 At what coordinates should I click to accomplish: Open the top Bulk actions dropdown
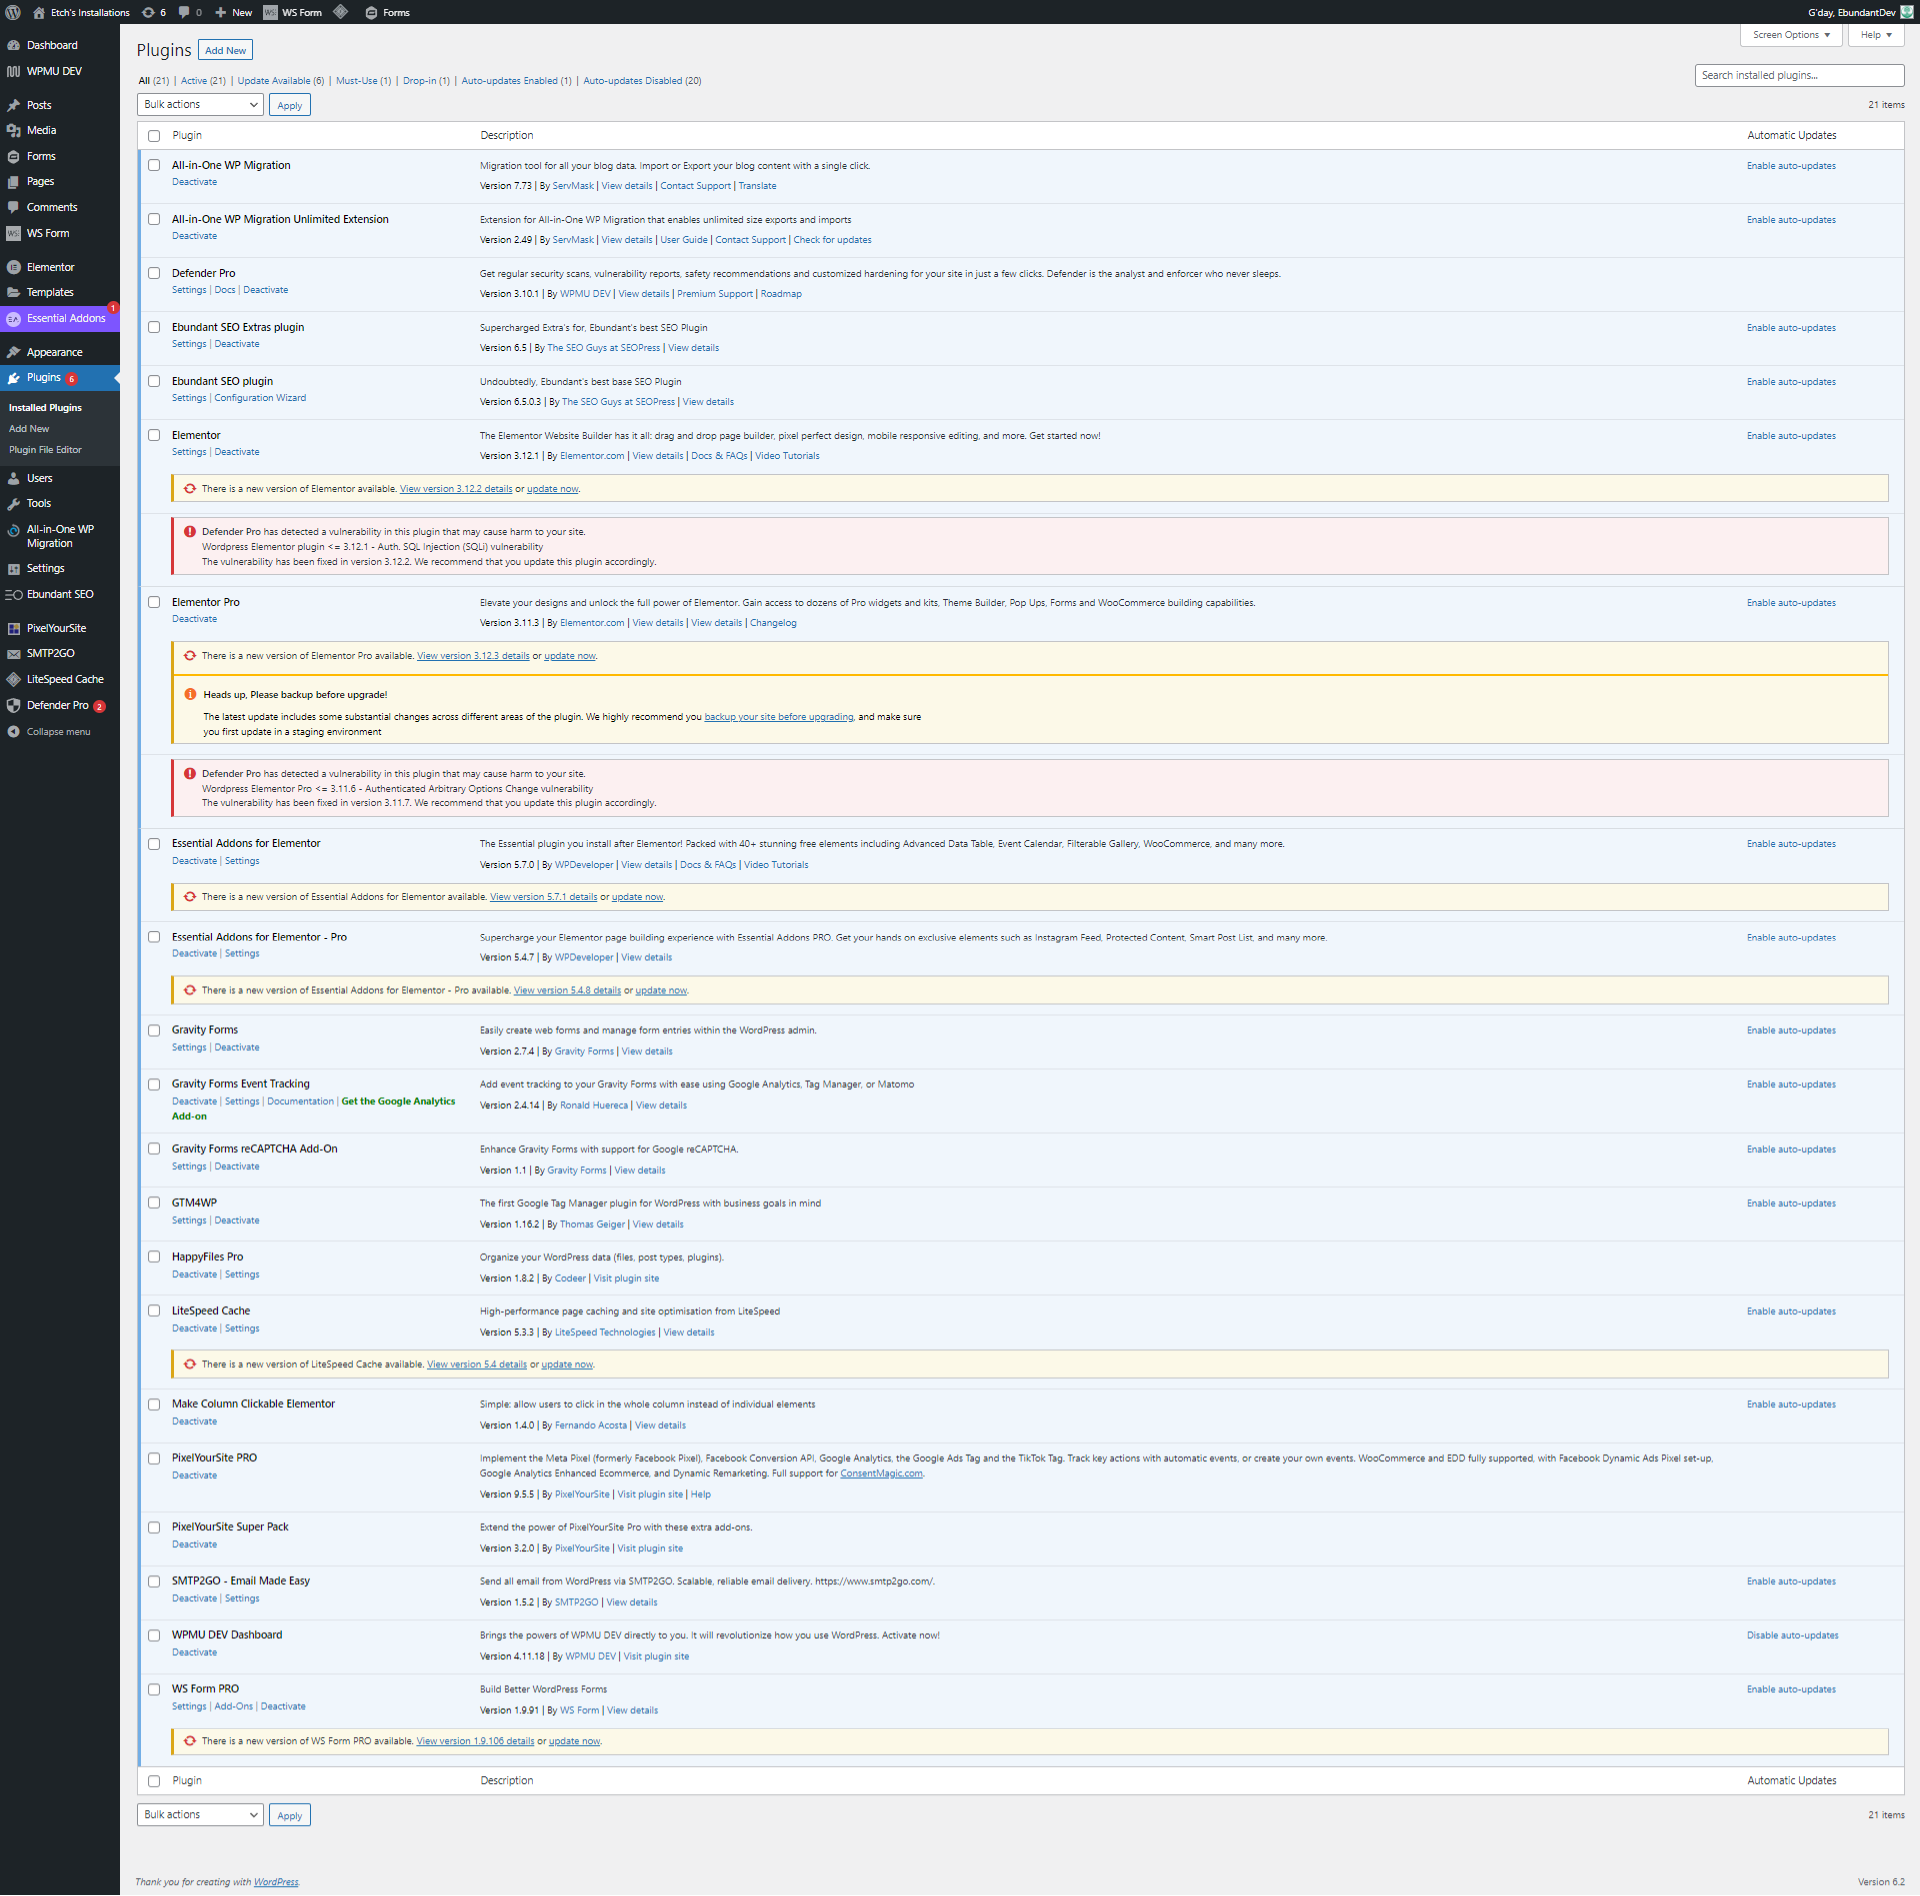pos(200,105)
